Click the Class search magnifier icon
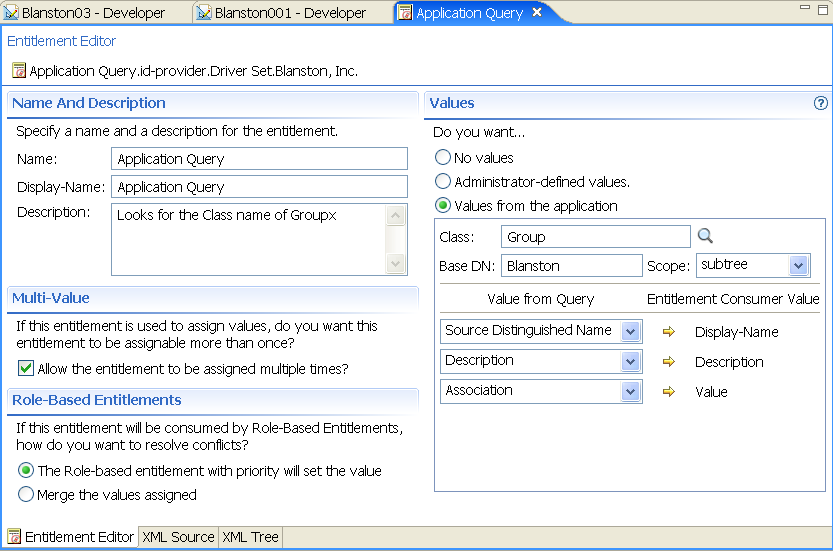The width and height of the screenshot is (833, 551). [705, 236]
